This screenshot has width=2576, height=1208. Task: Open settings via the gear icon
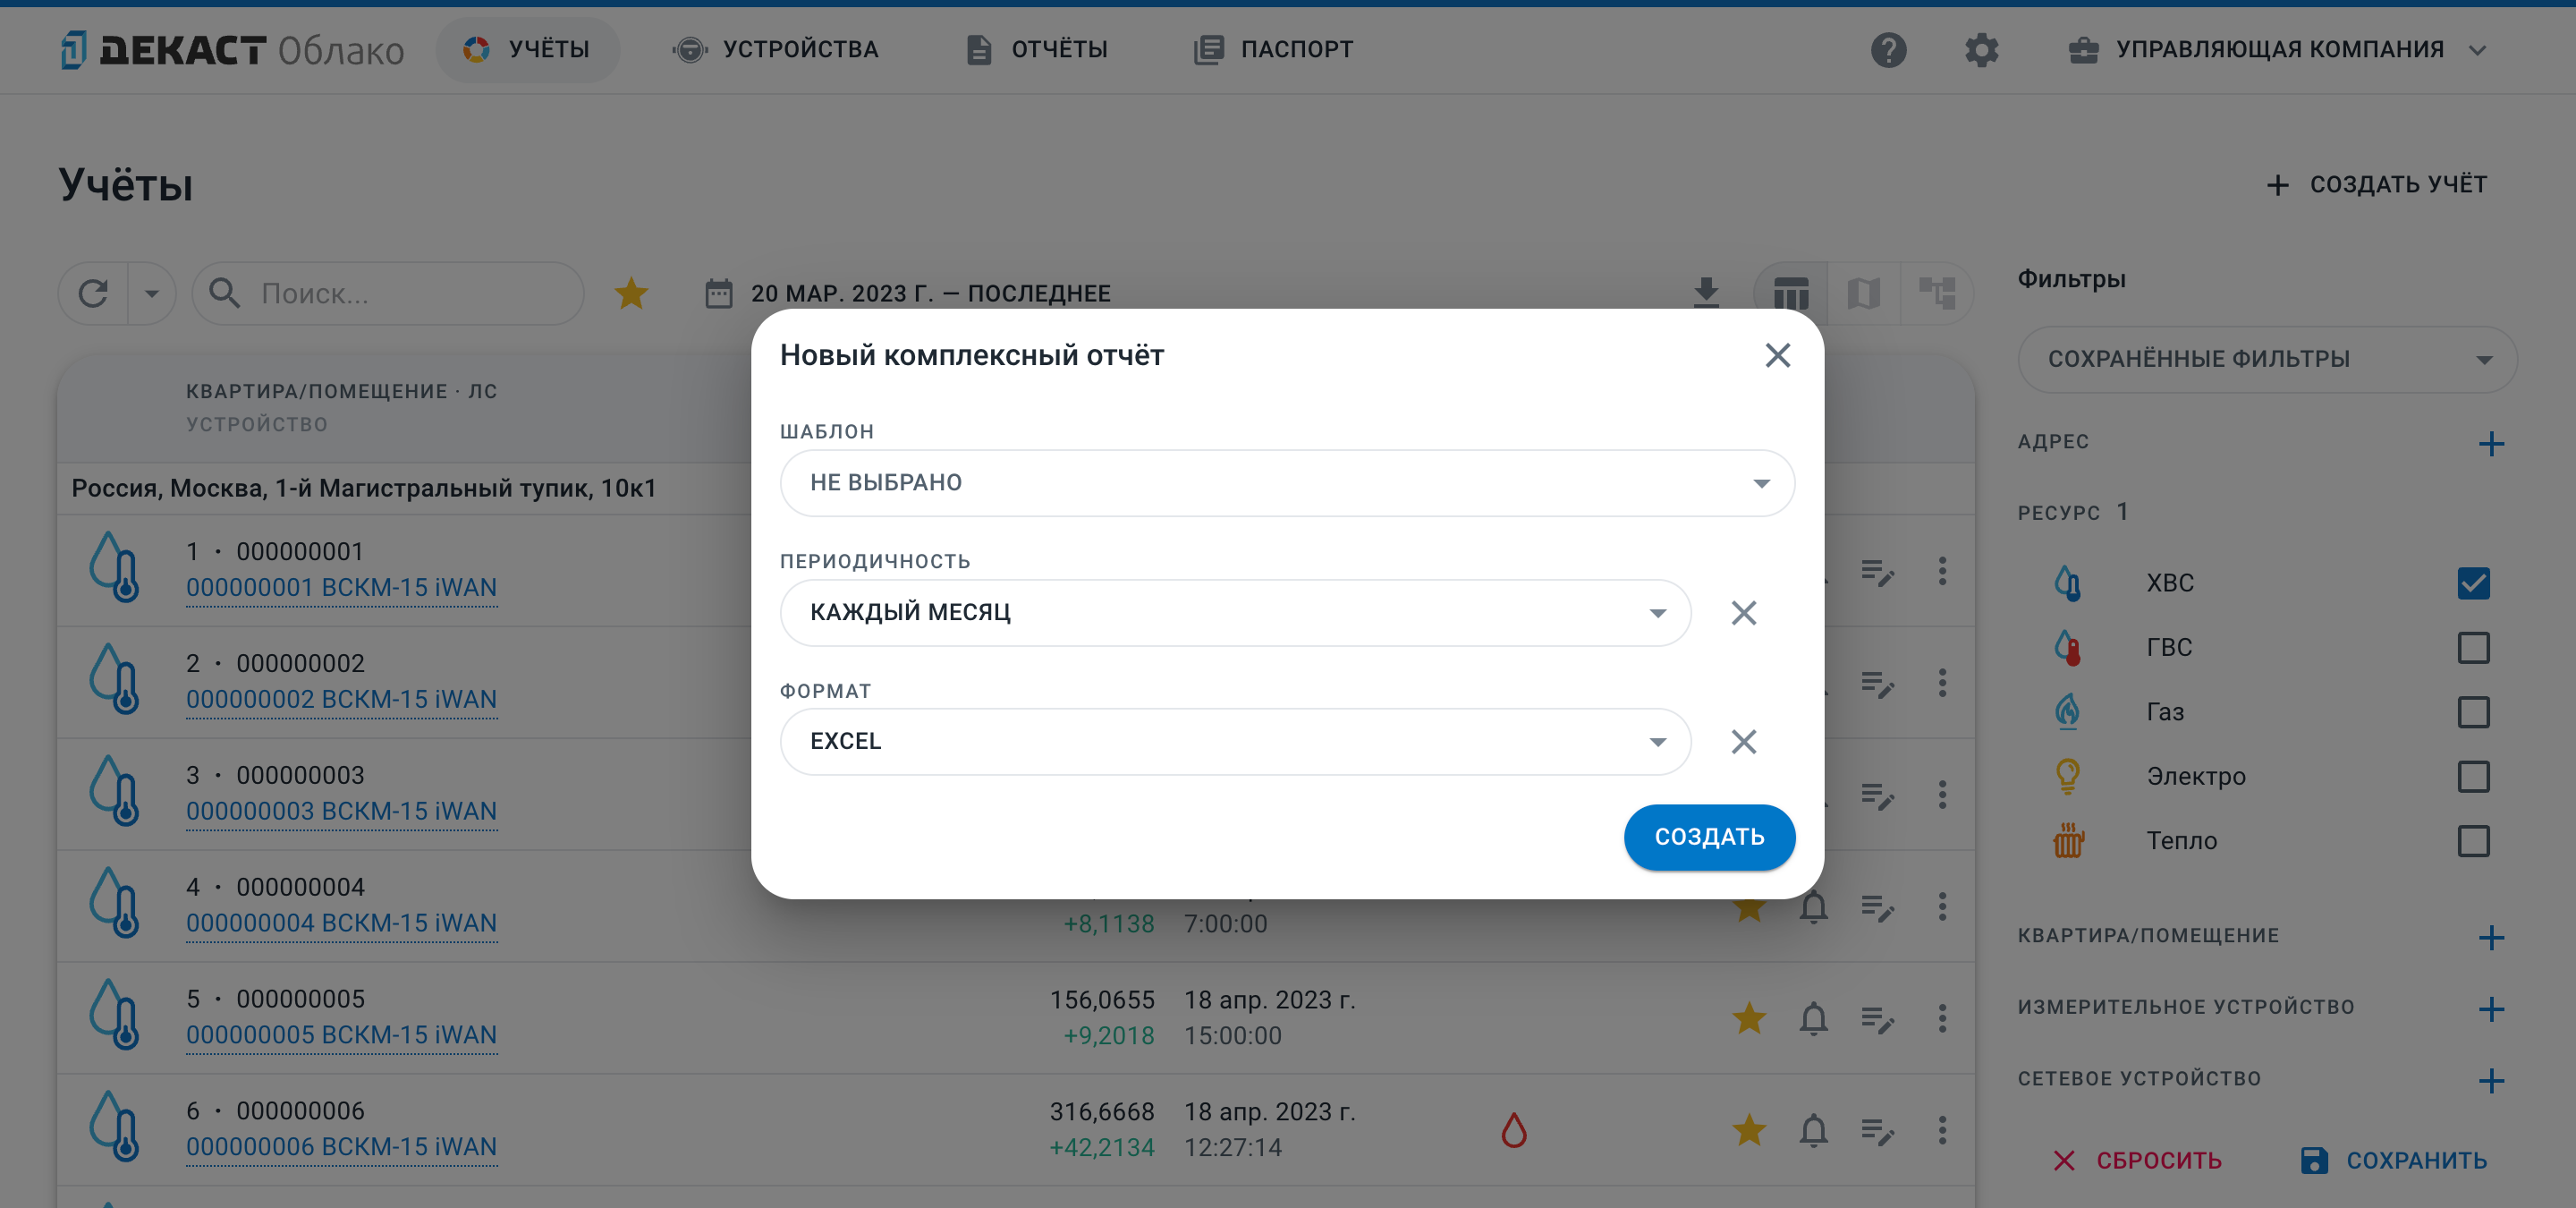tap(1981, 49)
